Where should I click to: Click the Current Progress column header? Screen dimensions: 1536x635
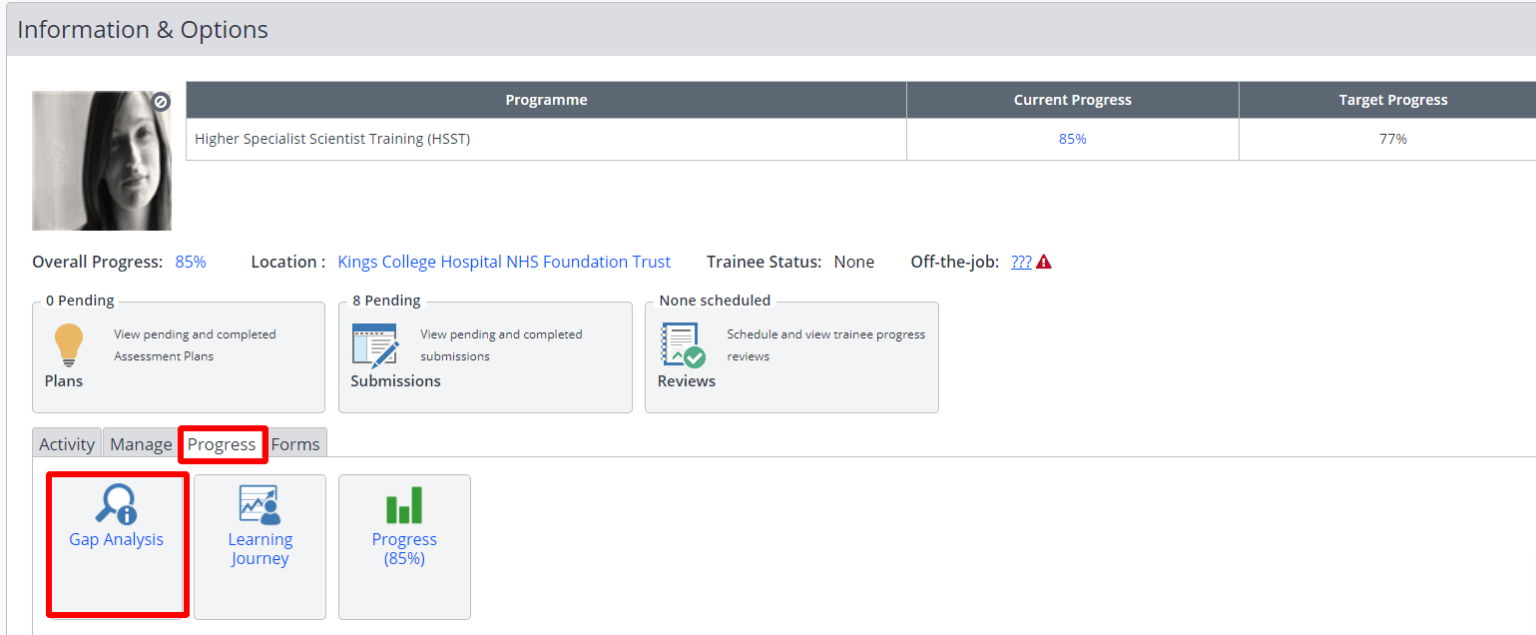[1072, 100]
